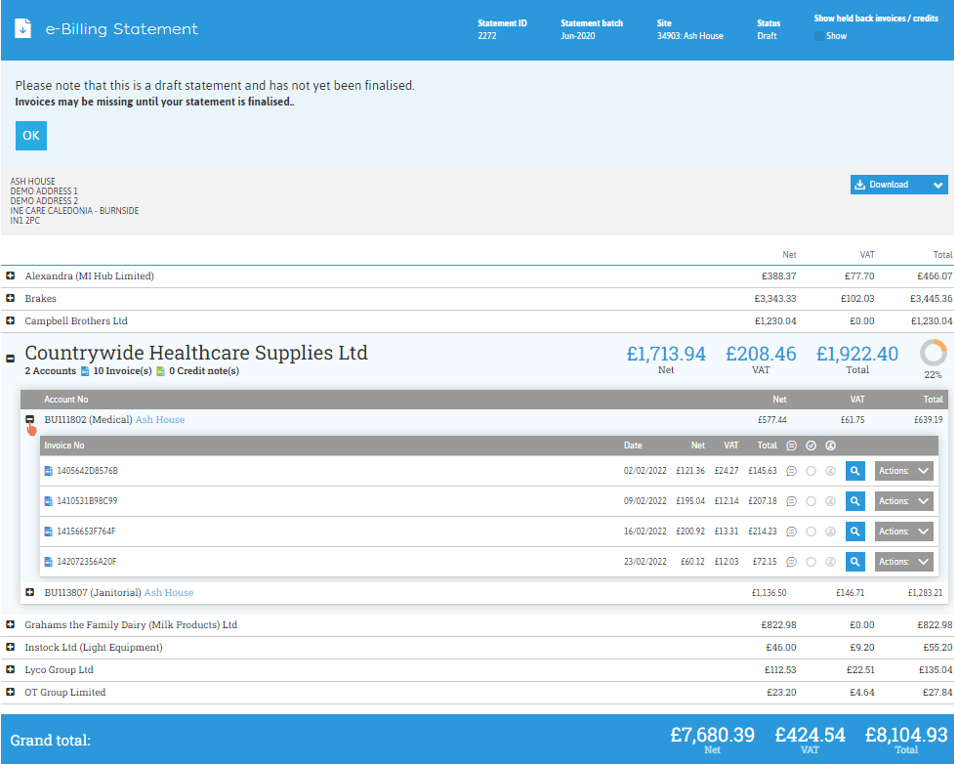Follow Ash House link for BU113807
This screenshot has height=764, width=954.
169,592
